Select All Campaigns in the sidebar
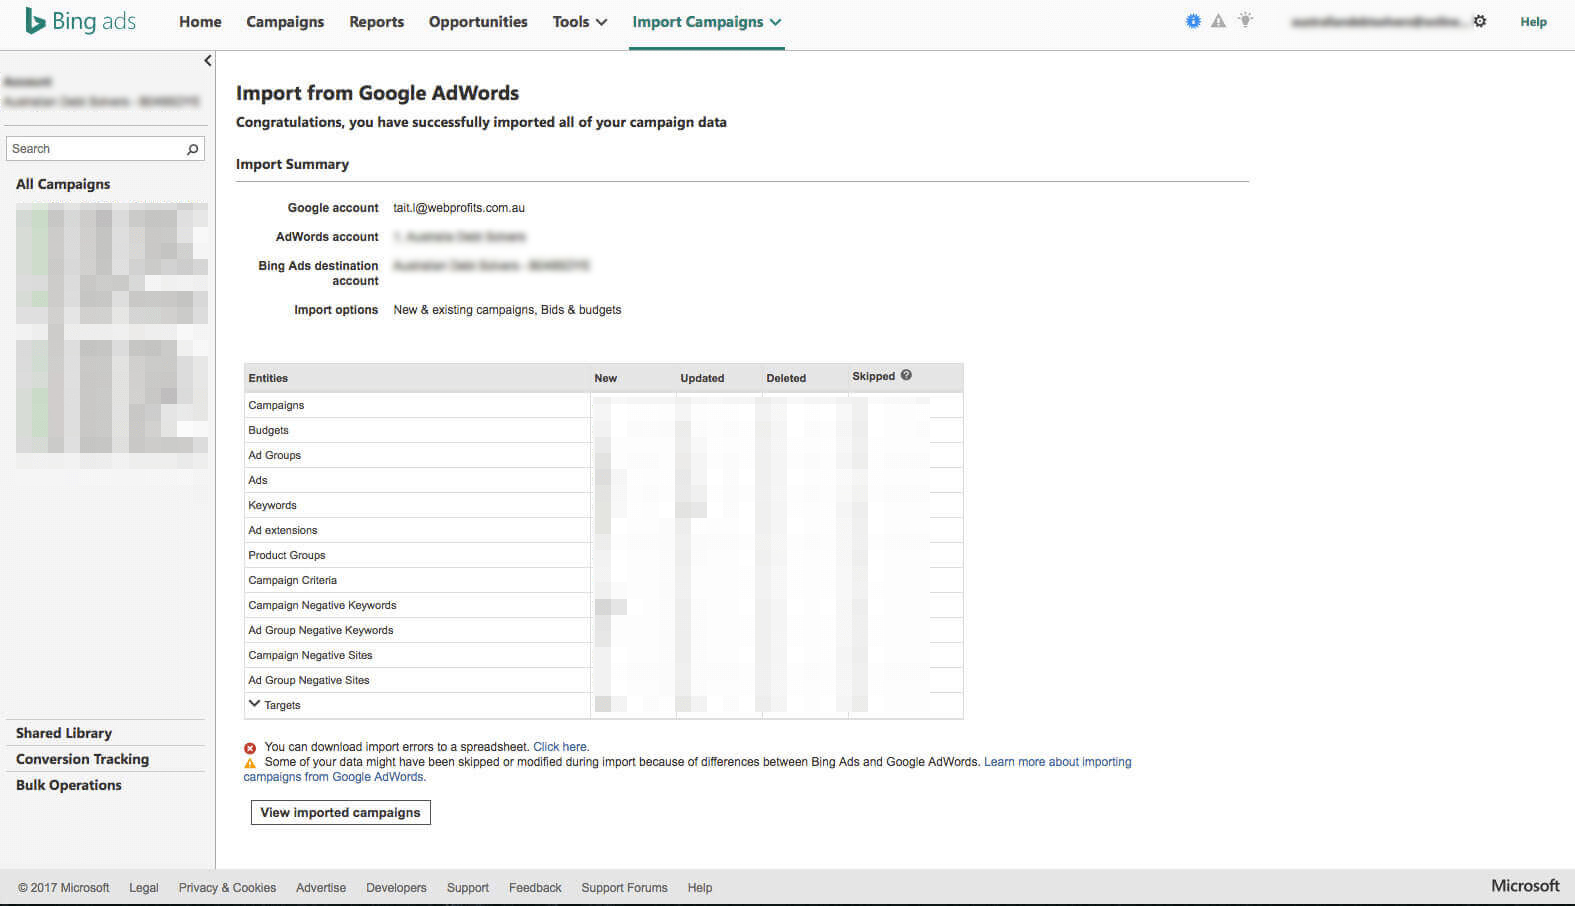The width and height of the screenshot is (1575, 906). click(63, 184)
